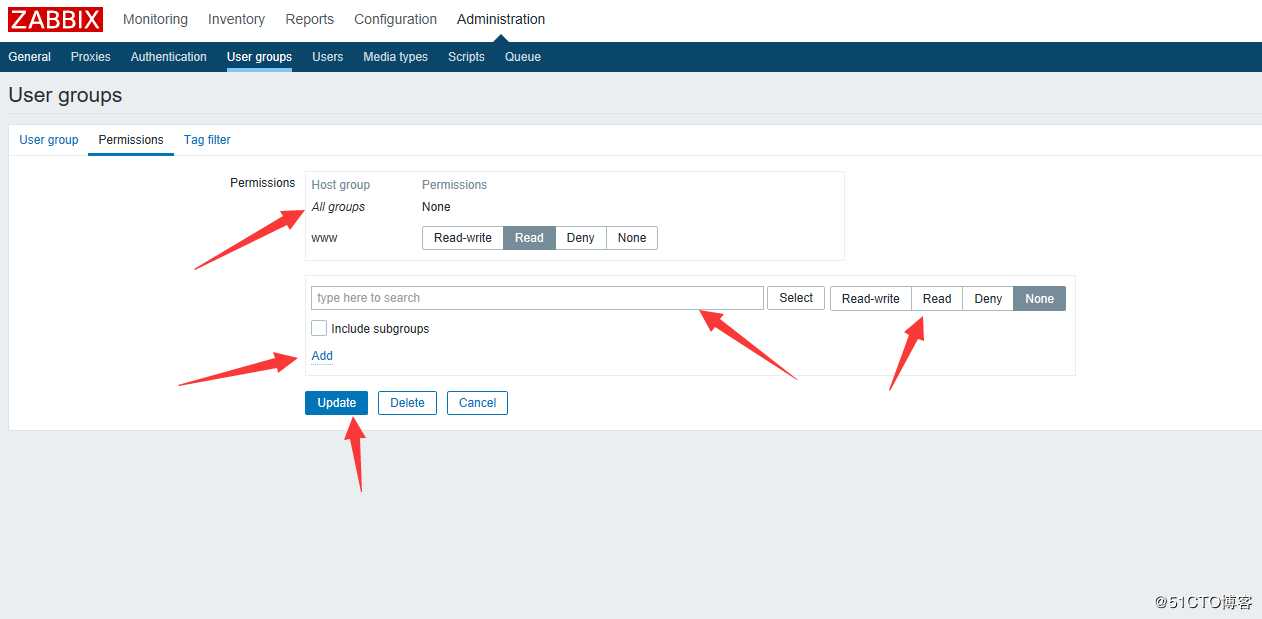Choose None for new host group

point(1040,299)
